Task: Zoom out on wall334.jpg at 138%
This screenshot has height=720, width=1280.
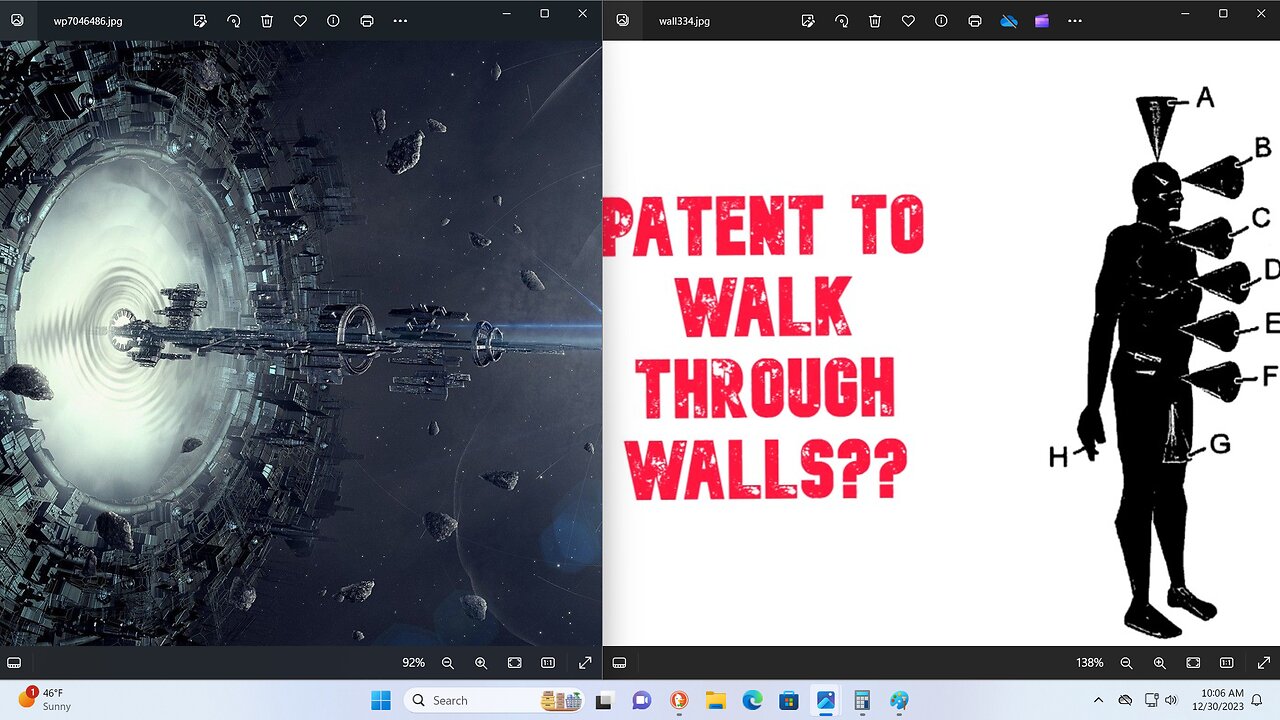Action: [1126, 663]
